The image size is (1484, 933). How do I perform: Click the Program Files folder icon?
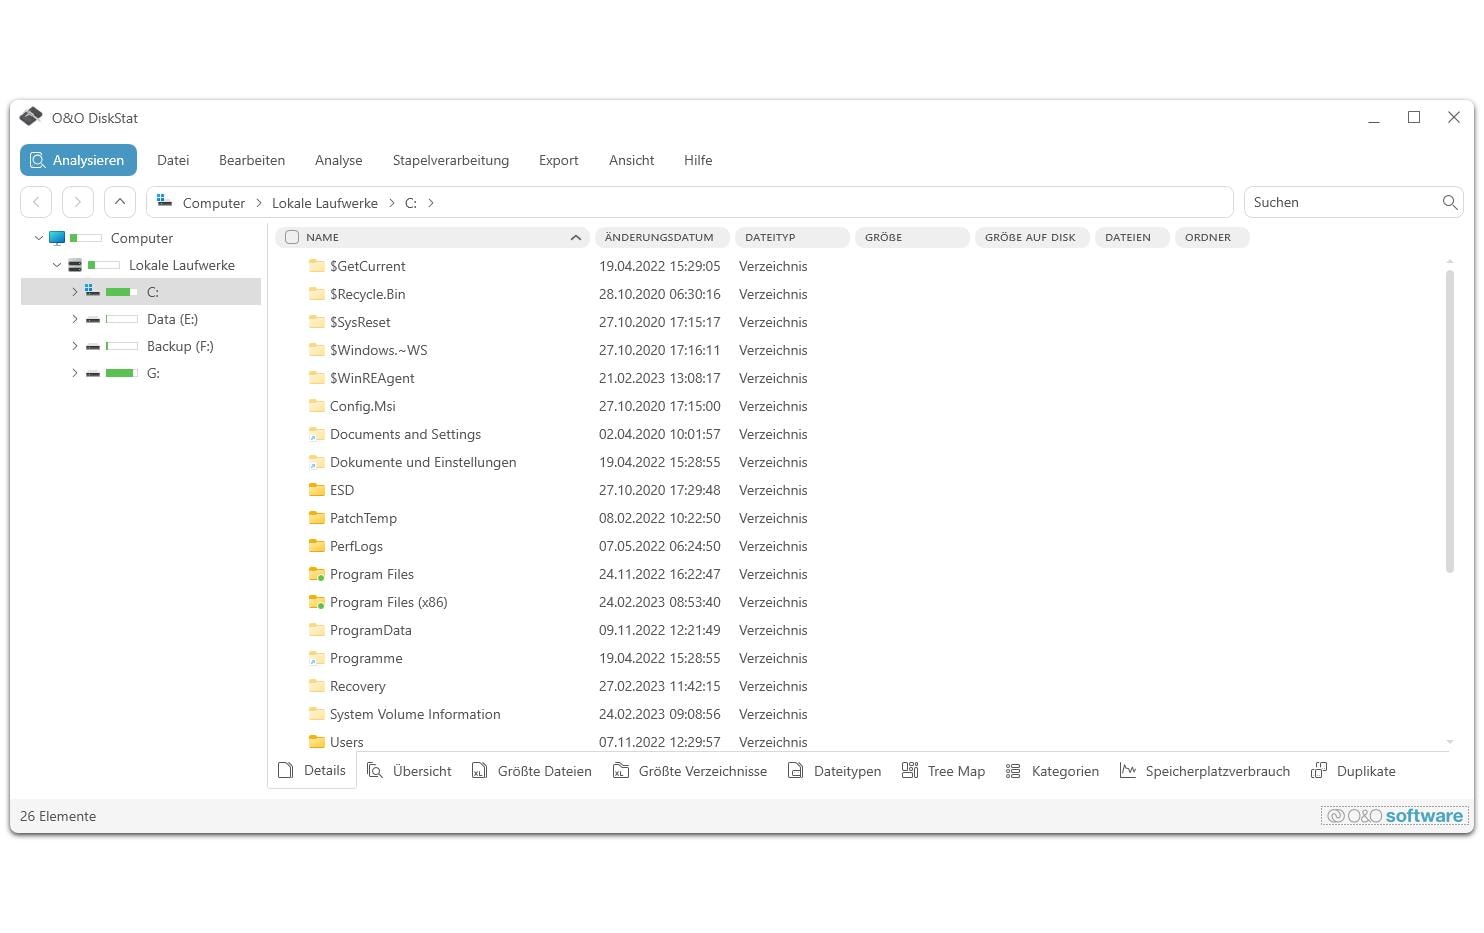[317, 574]
